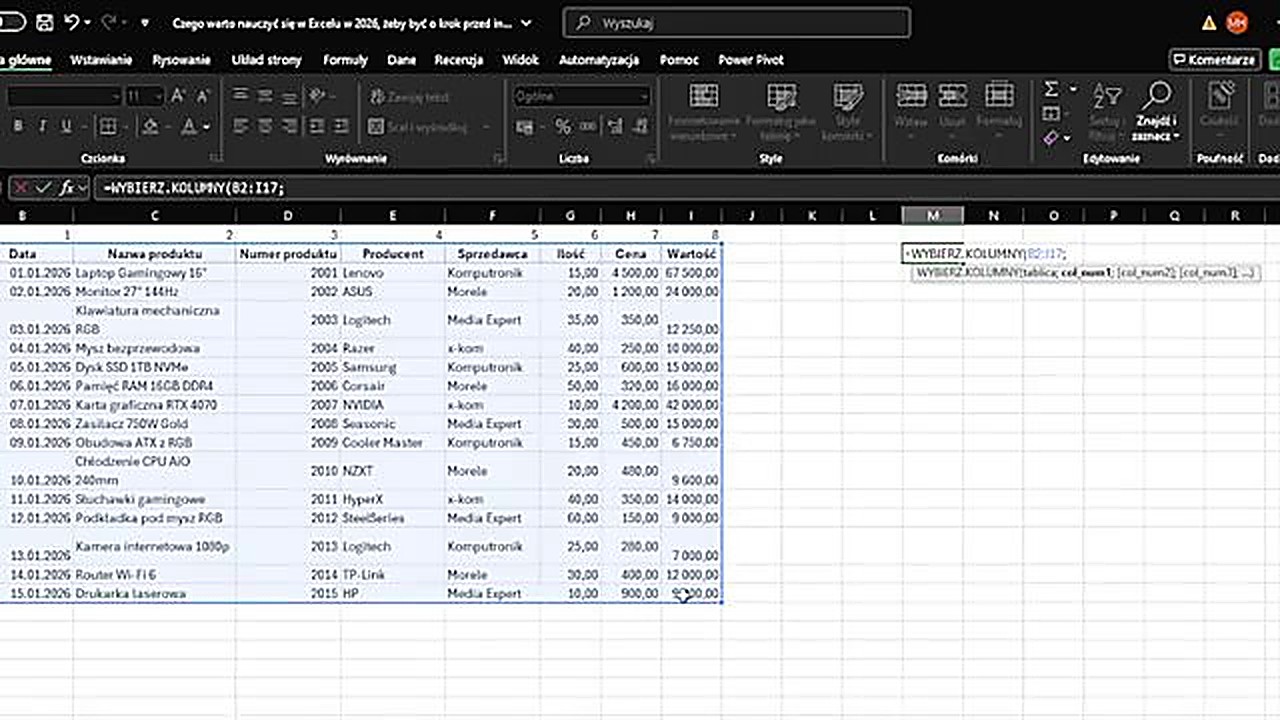Cancel formula entry with the X icon
This screenshot has height=720, width=1280.
coord(20,187)
